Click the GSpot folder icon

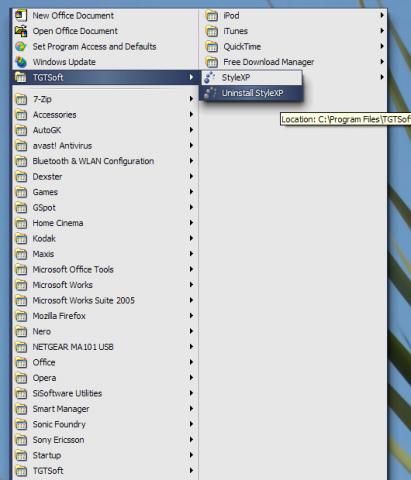pyautogui.click(x=21, y=208)
